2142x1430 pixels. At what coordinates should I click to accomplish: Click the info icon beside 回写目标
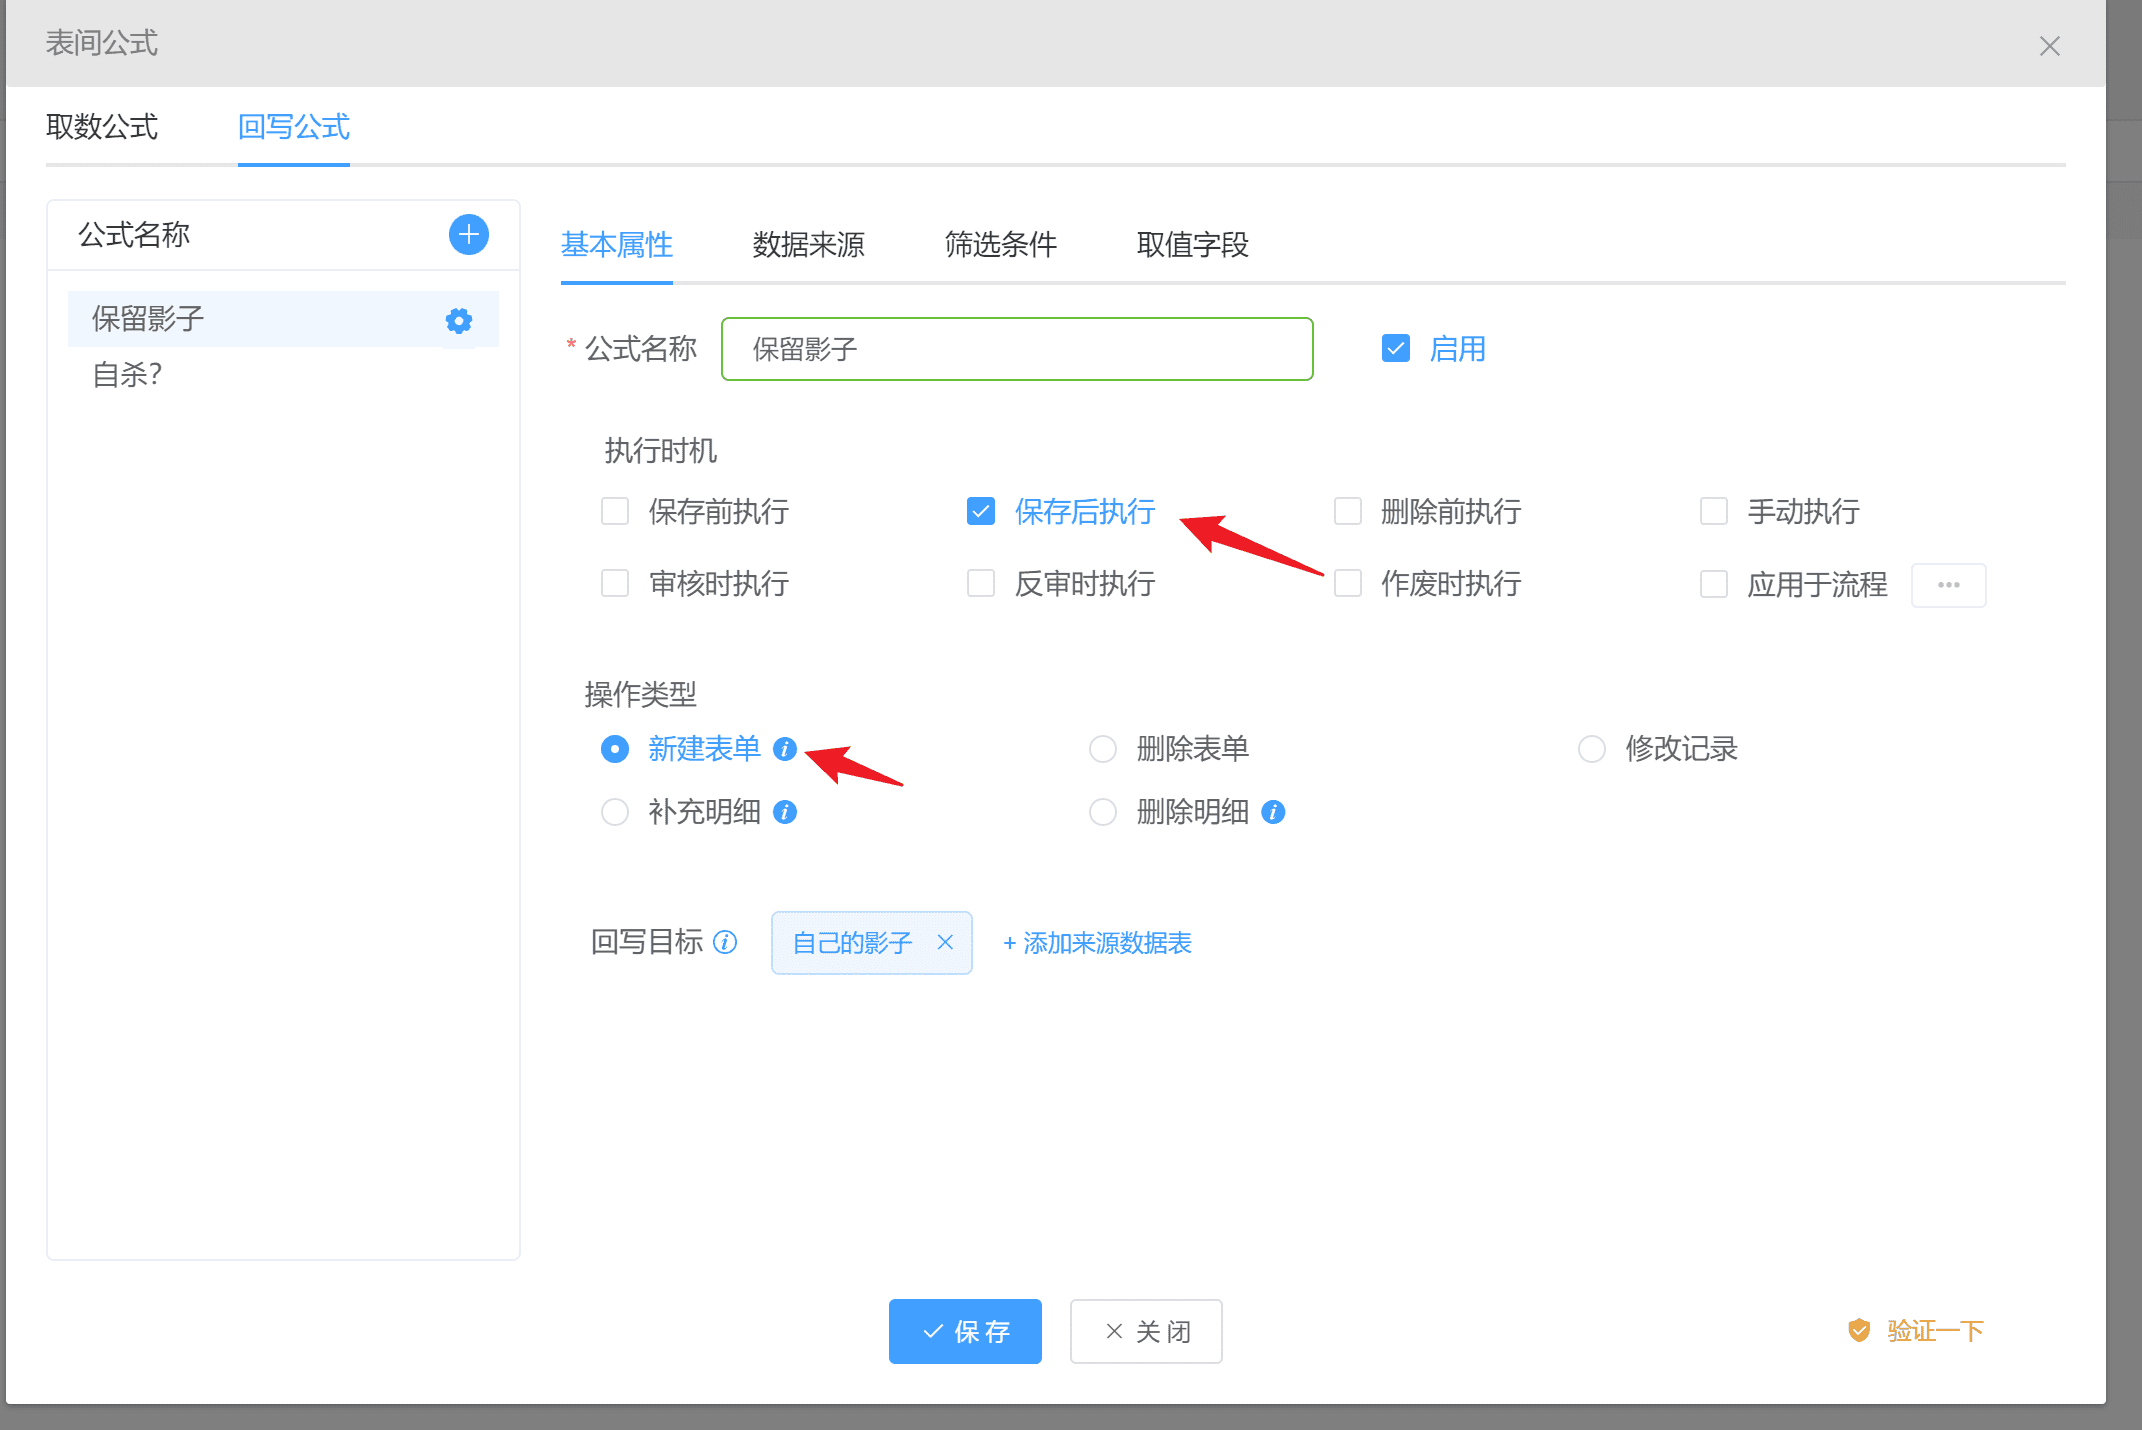(x=726, y=942)
